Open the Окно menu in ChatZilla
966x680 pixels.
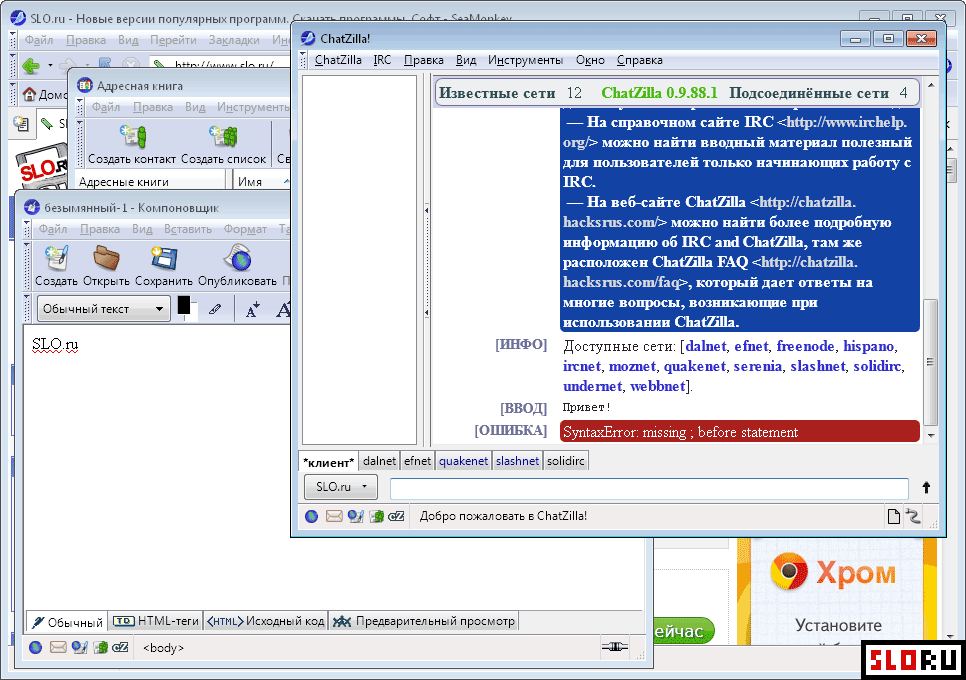[x=590, y=60]
